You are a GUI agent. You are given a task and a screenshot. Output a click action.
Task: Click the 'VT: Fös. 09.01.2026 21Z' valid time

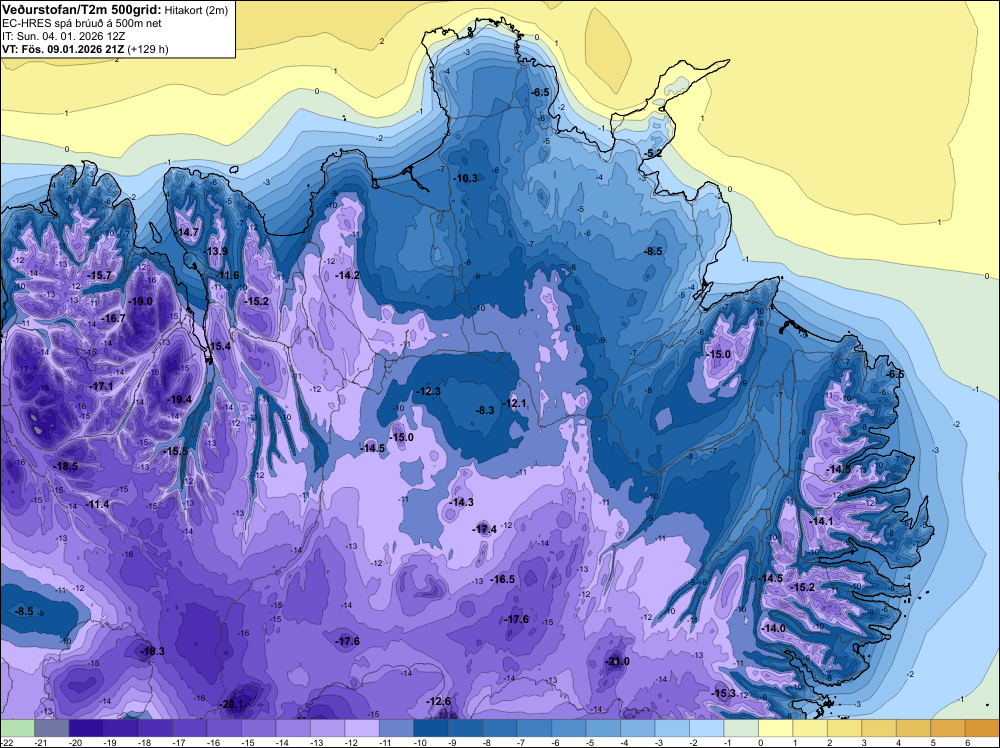[x=64, y=49]
